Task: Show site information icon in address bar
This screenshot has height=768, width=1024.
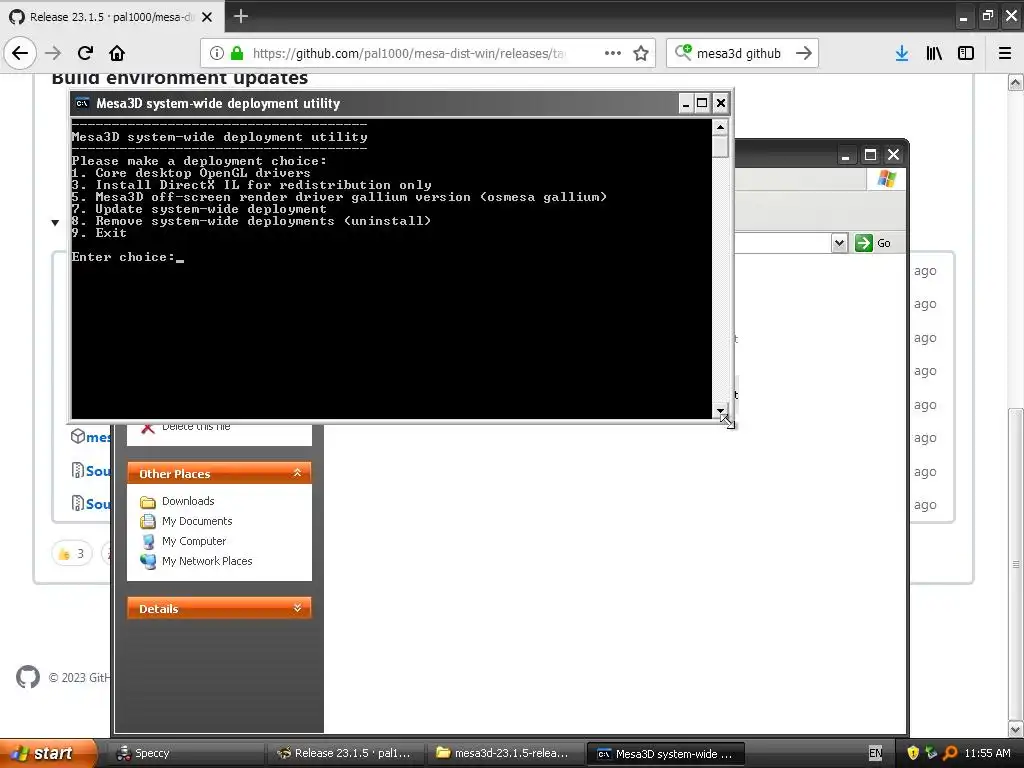Action: [x=217, y=53]
